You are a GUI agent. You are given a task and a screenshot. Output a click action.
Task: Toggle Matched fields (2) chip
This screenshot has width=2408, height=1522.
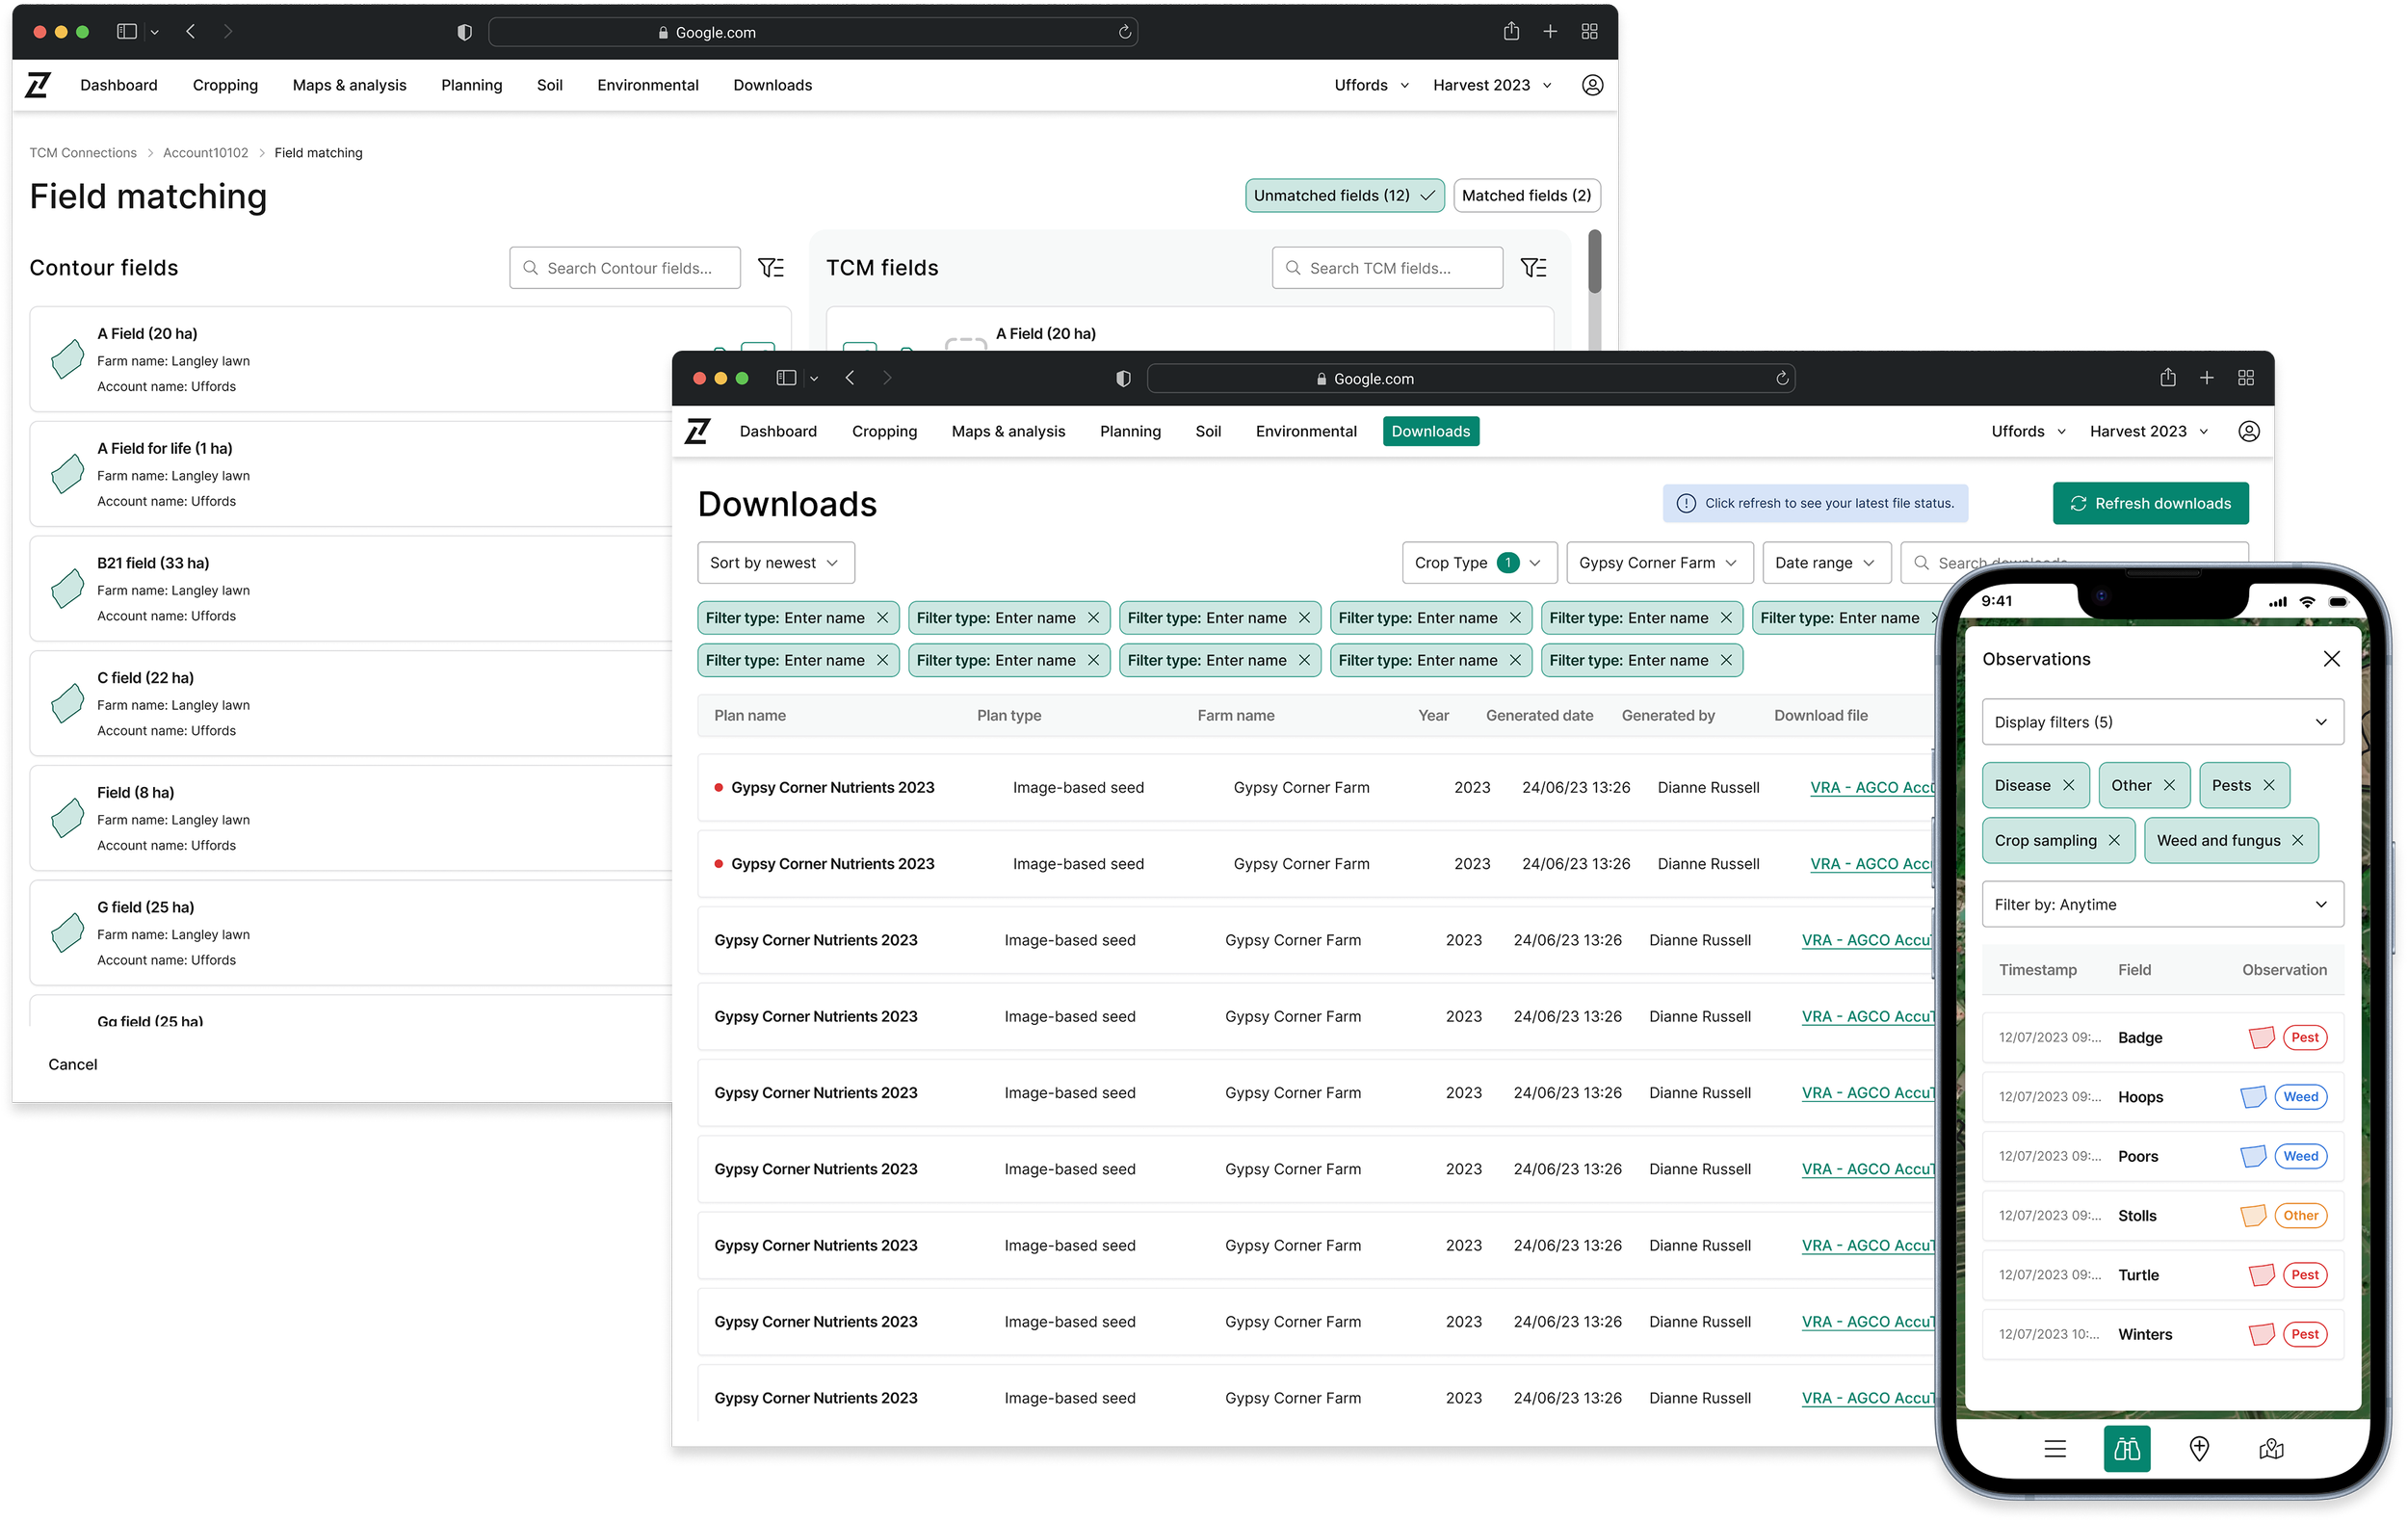click(1525, 196)
